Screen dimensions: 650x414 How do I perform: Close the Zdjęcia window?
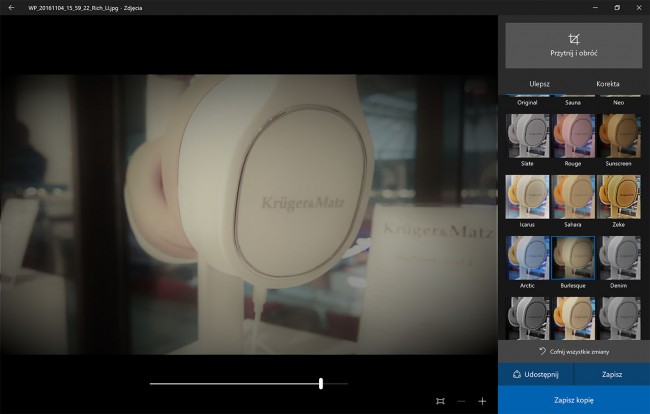pos(639,7)
